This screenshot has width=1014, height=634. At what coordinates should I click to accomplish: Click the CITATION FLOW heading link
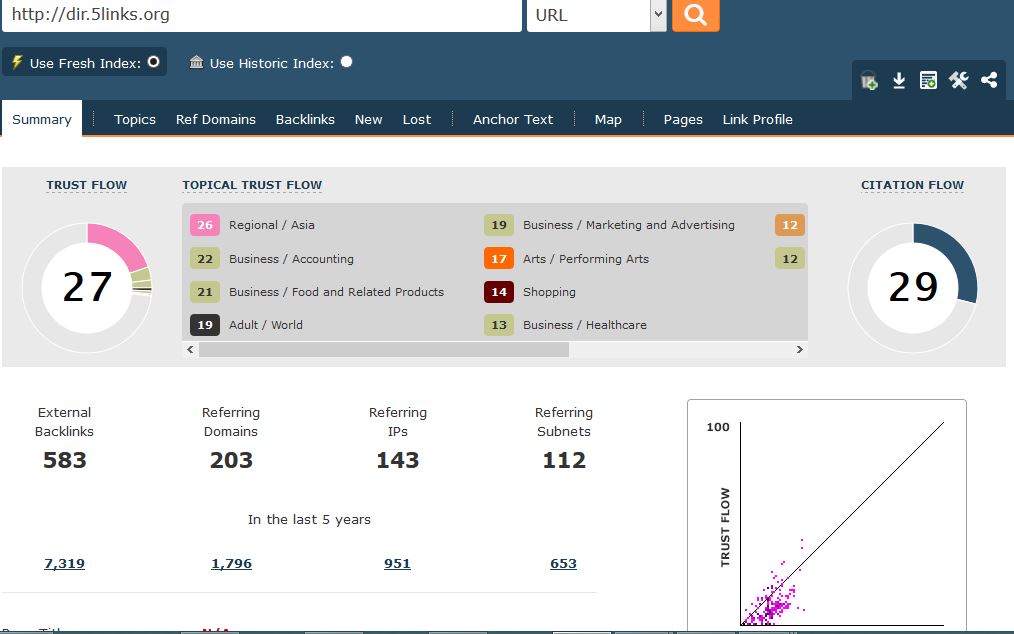click(x=912, y=185)
